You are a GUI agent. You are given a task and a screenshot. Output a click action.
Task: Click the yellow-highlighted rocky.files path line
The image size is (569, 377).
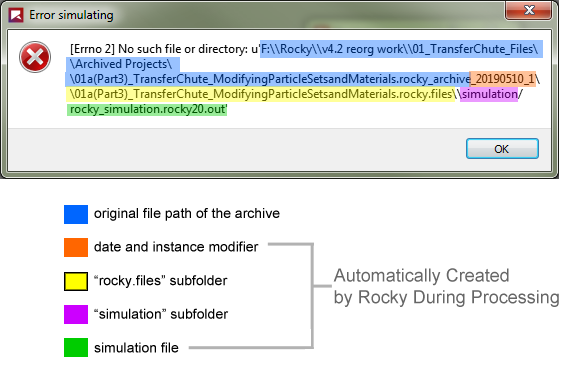pos(261,94)
